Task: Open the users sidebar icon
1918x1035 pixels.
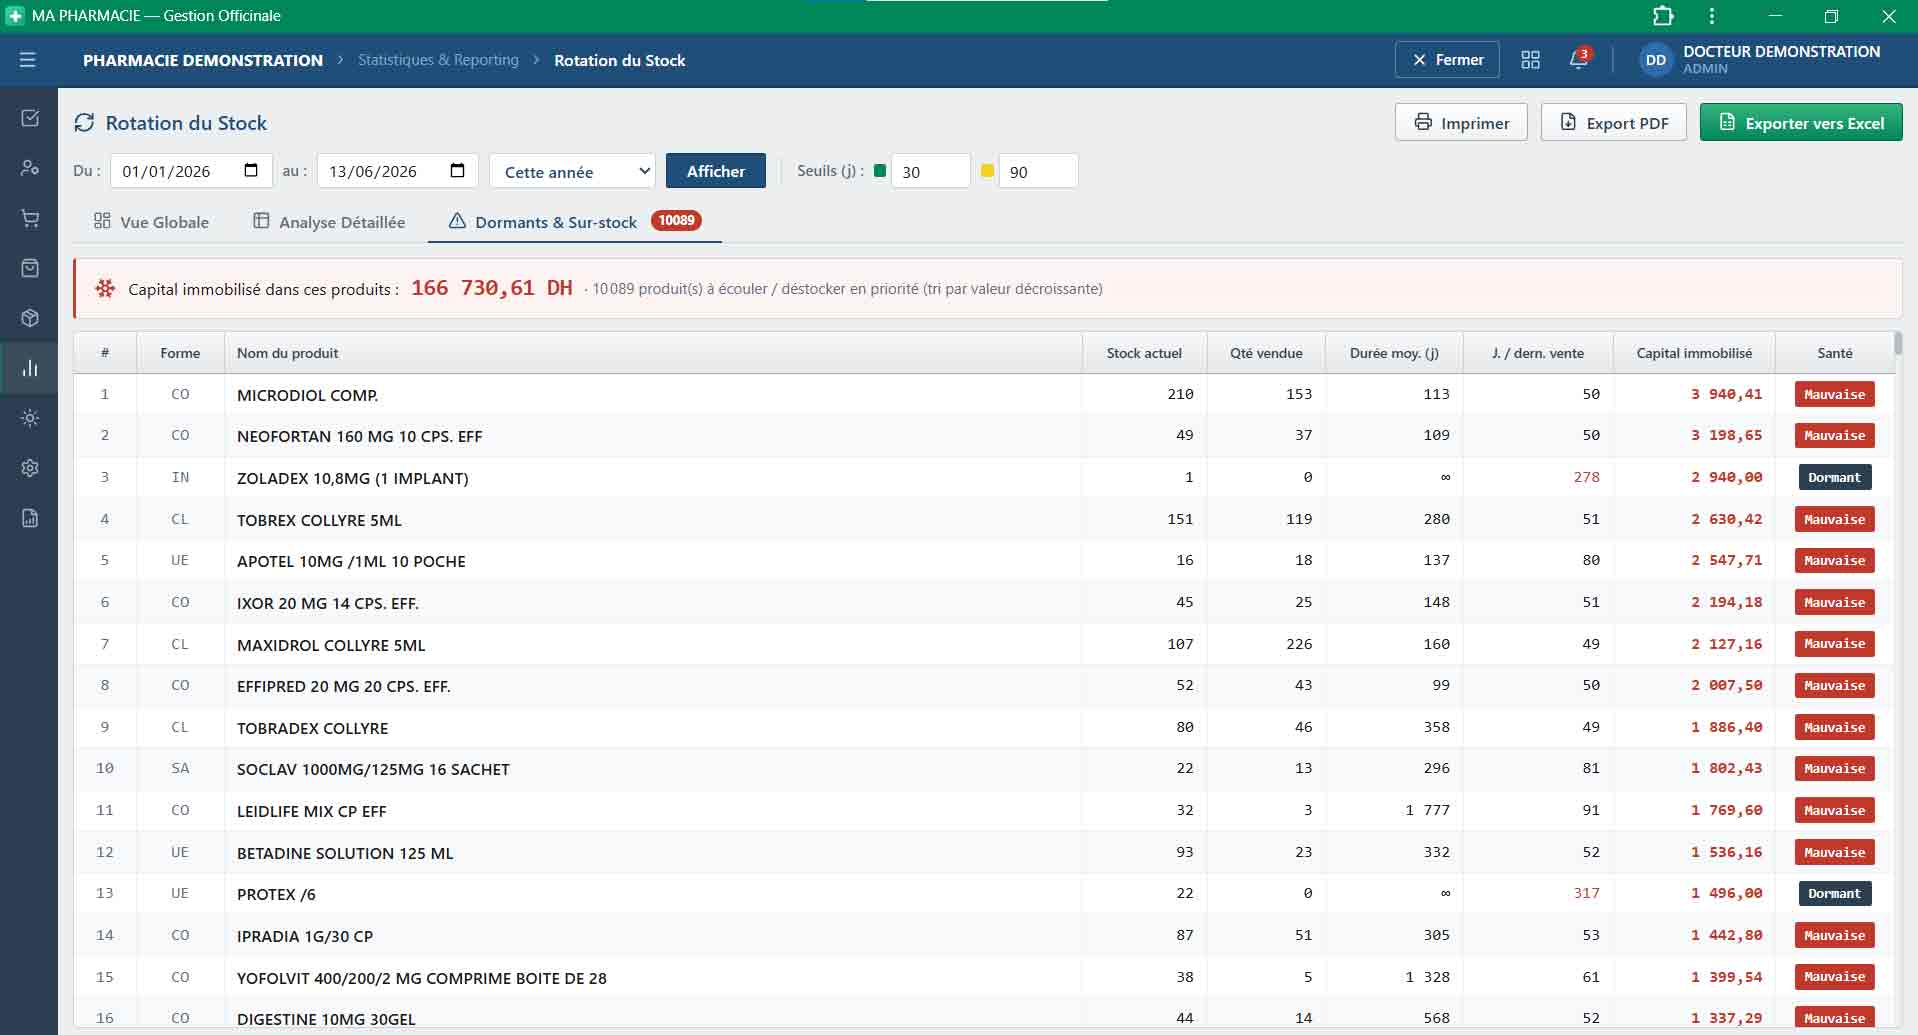Action: click(30, 168)
